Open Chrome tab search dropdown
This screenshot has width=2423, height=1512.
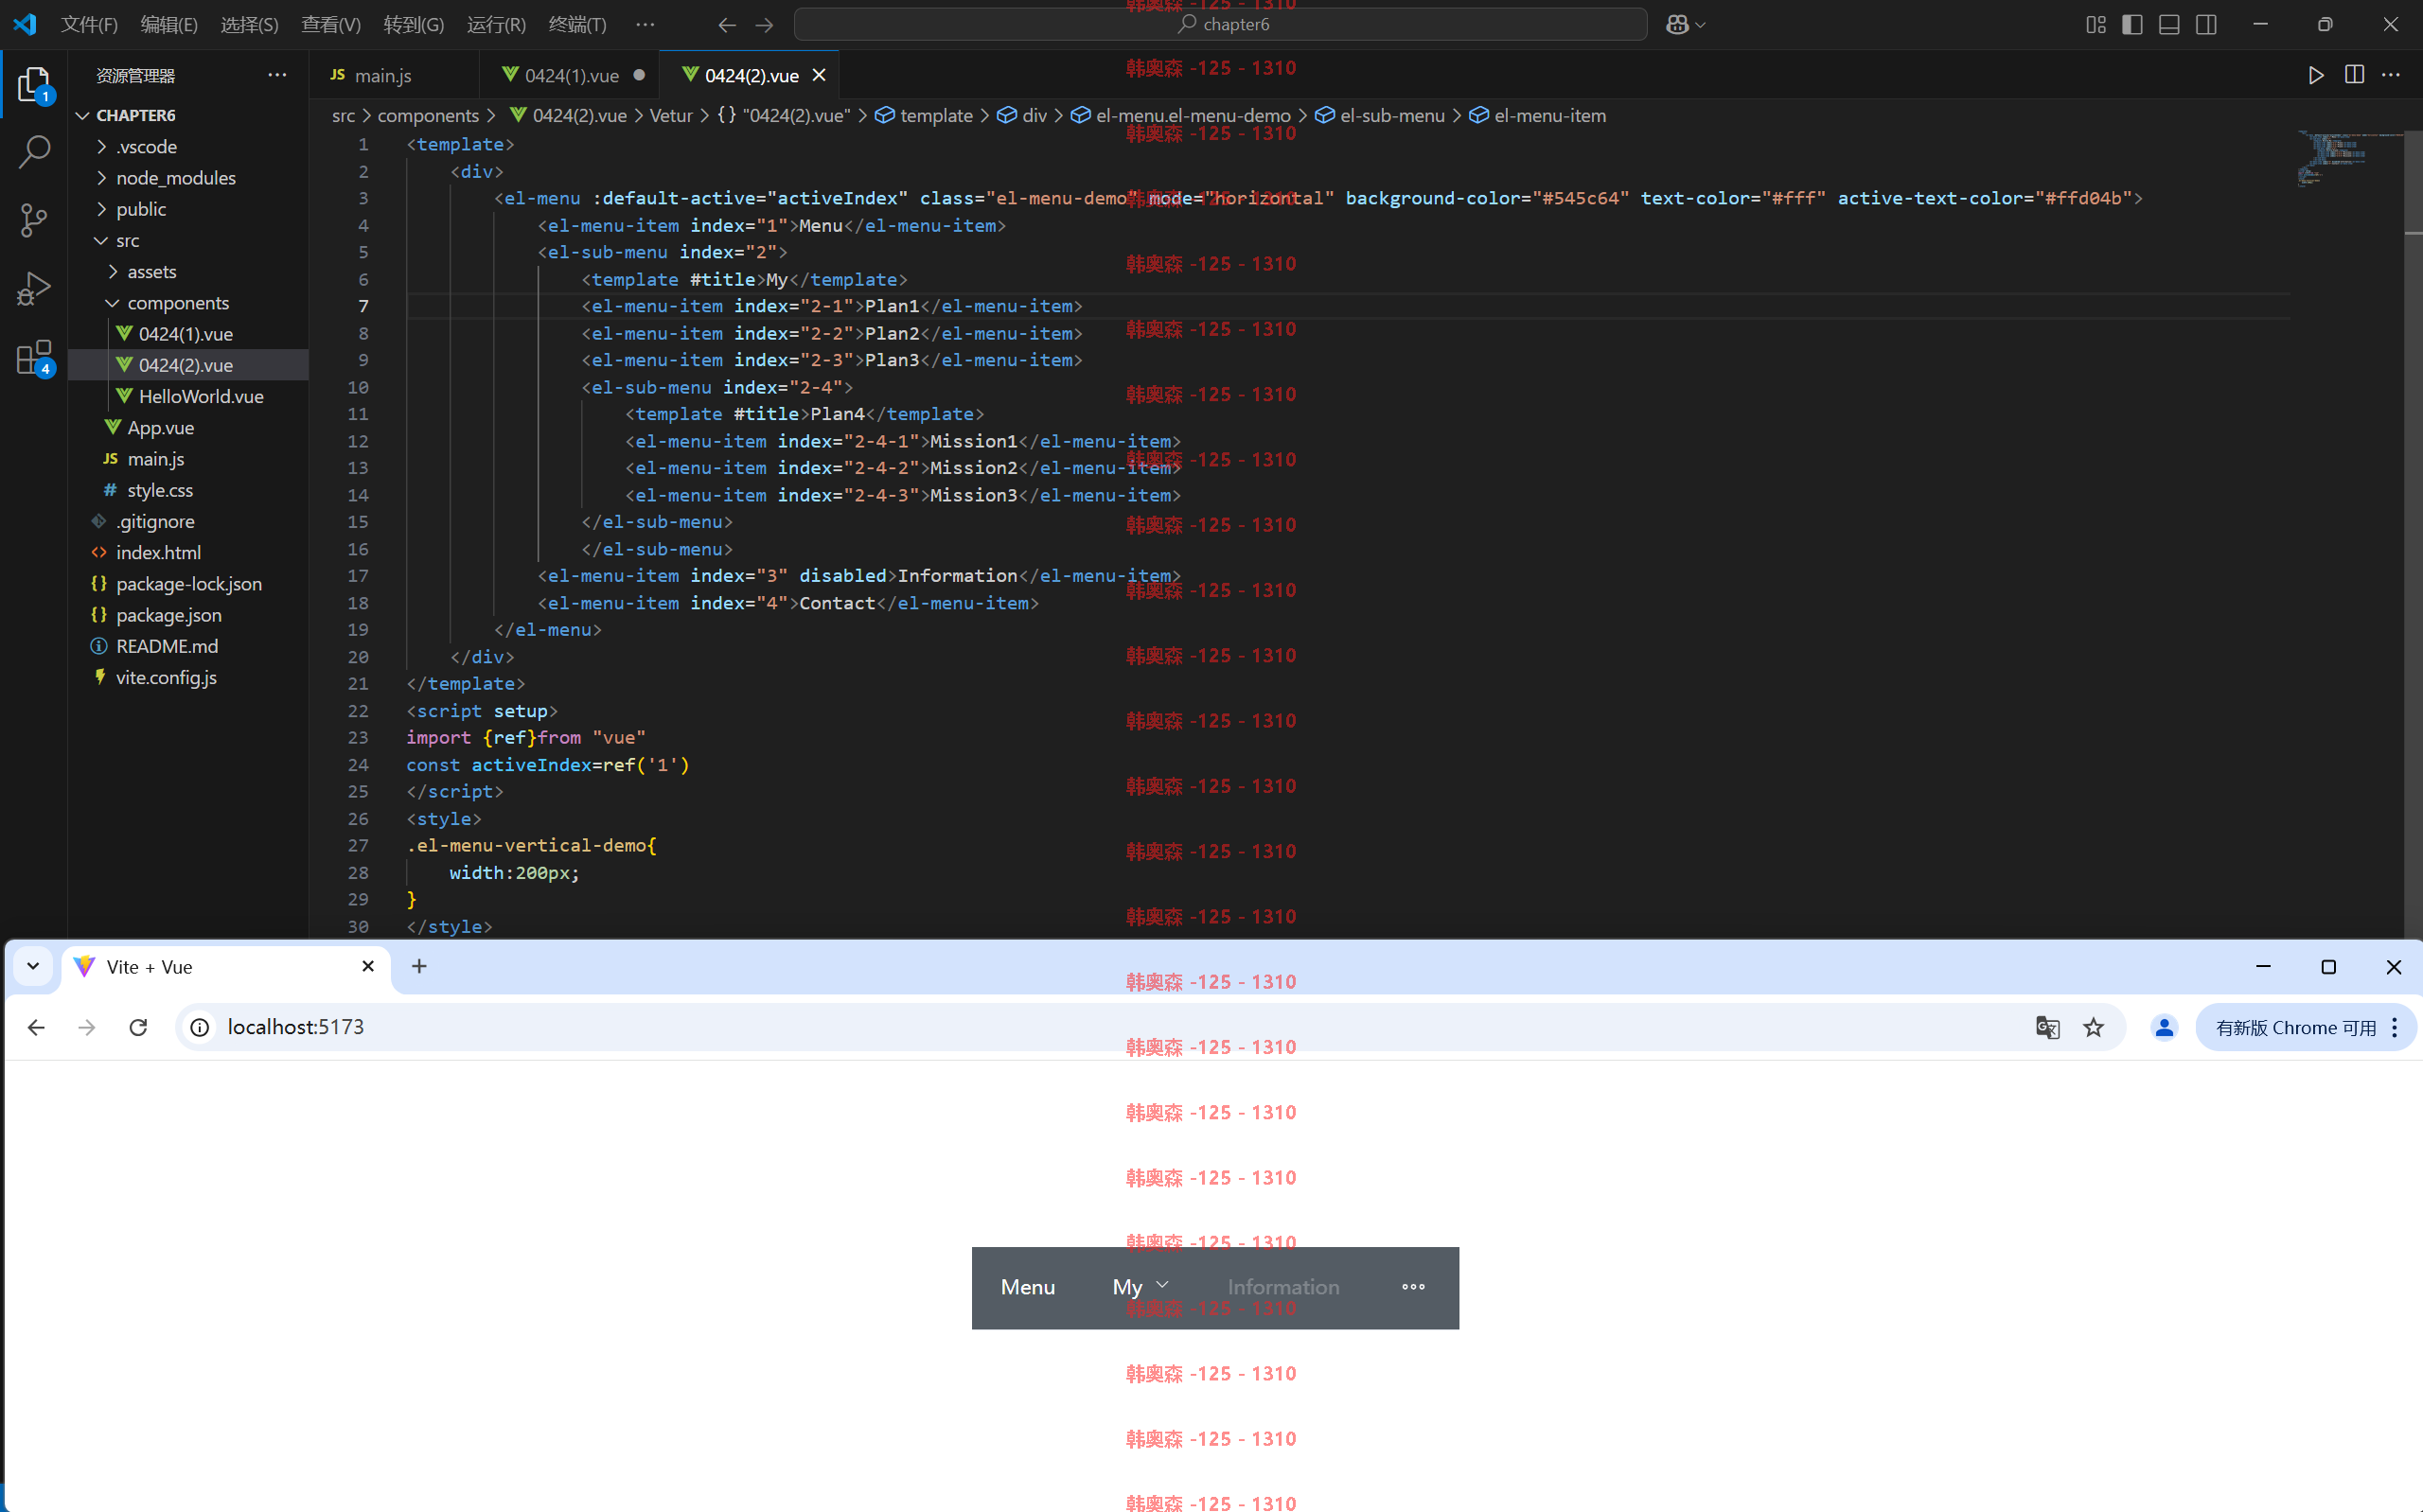point(33,966)
